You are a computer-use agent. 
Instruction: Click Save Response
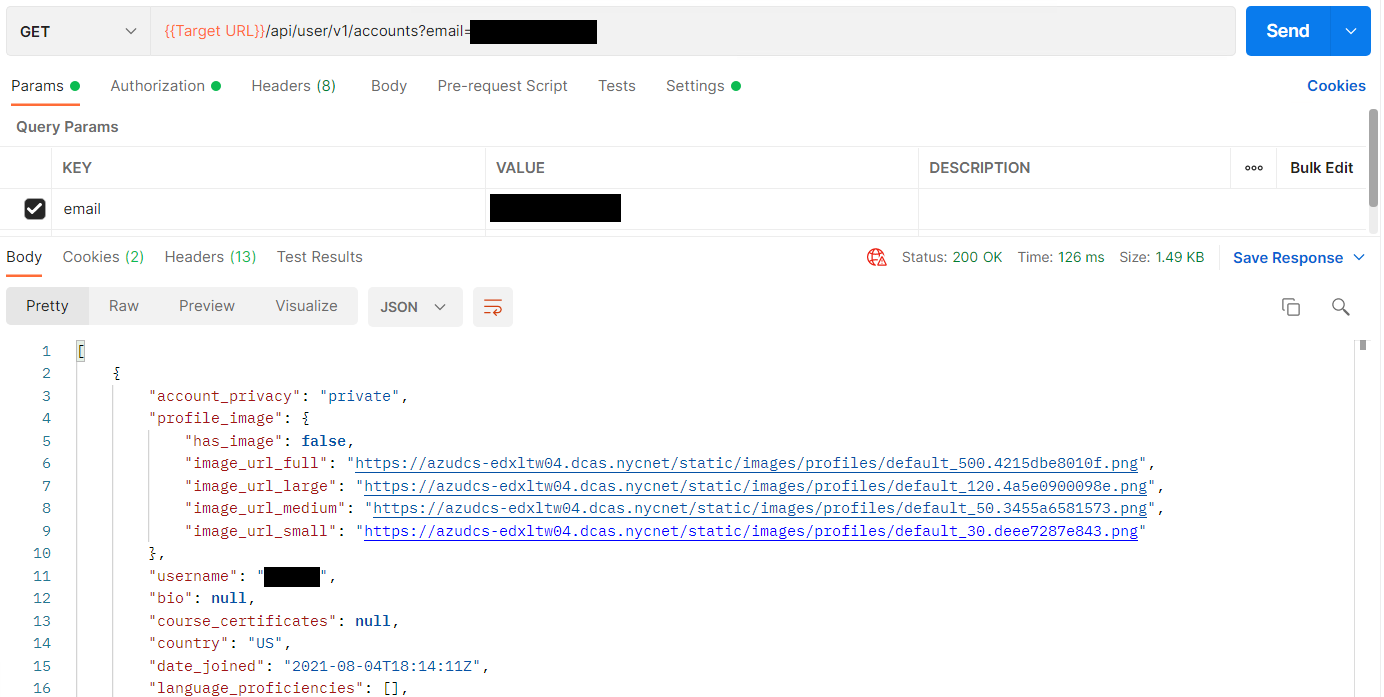point(1288,258)
